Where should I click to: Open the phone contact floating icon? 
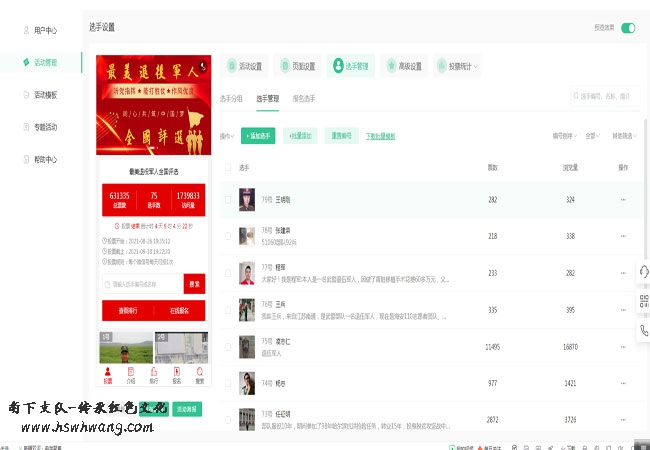(644, 331)
